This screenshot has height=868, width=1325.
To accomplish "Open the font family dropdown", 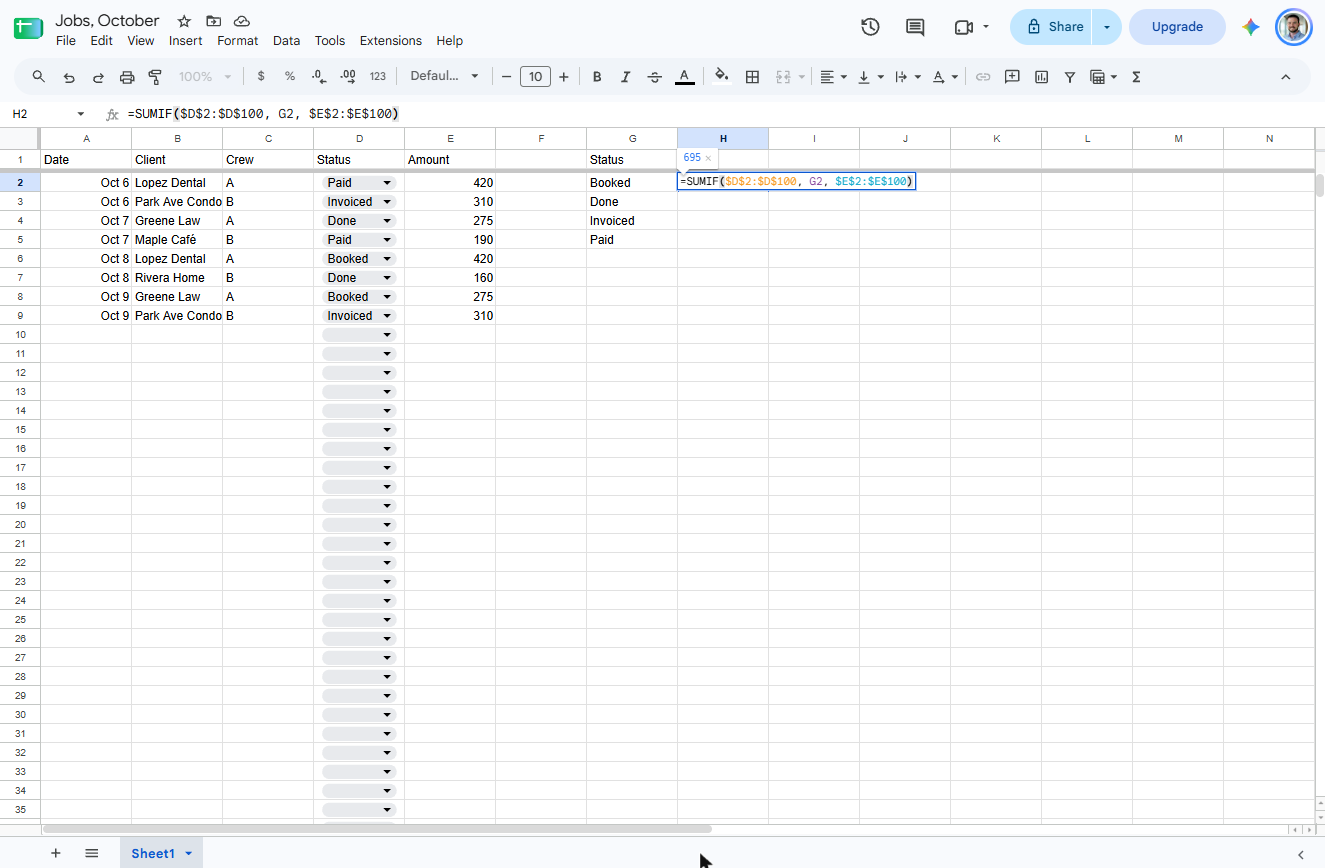I will point(445,77).
